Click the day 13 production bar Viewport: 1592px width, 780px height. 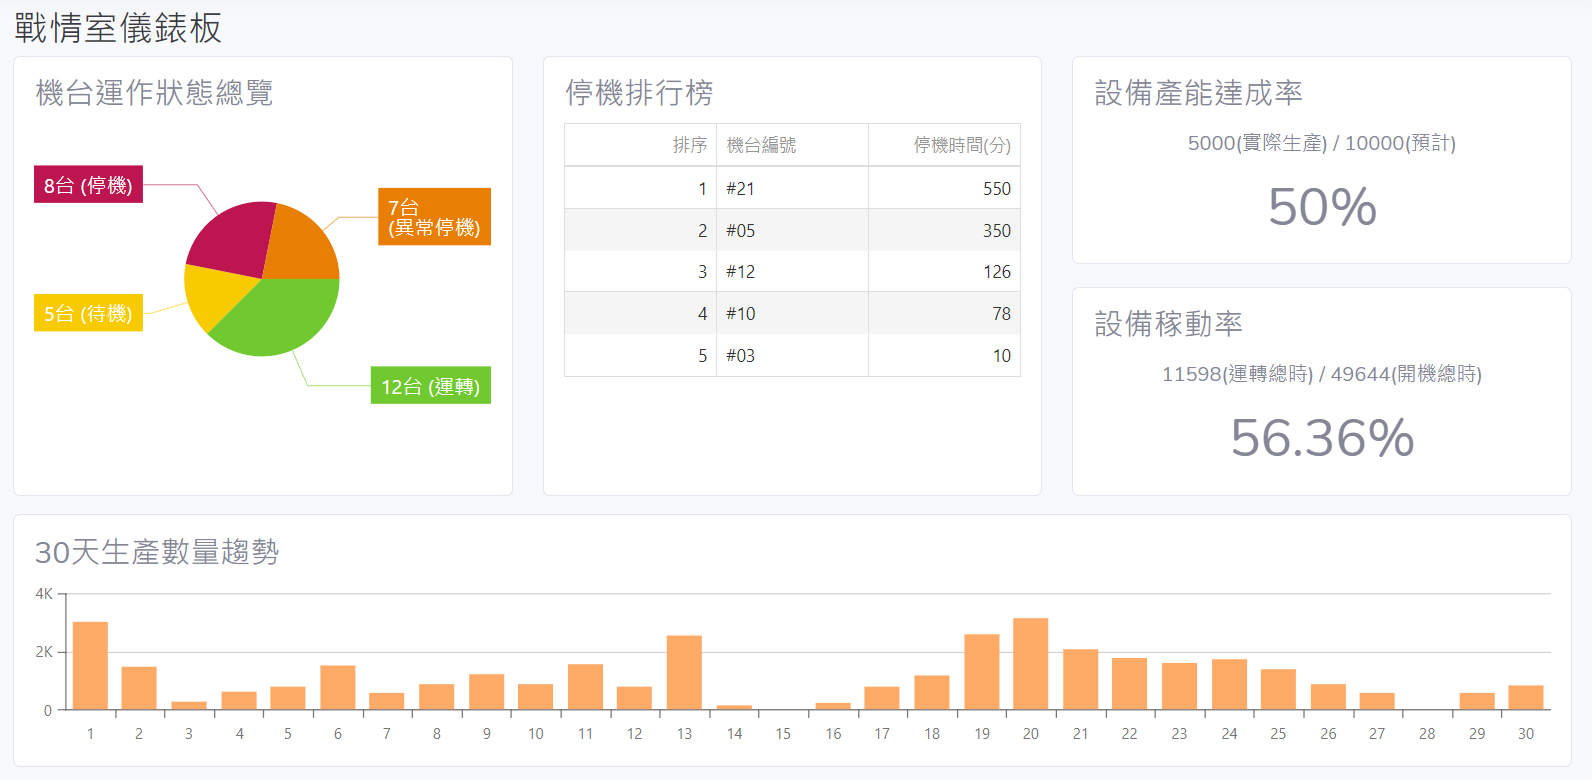coord(684,673)
